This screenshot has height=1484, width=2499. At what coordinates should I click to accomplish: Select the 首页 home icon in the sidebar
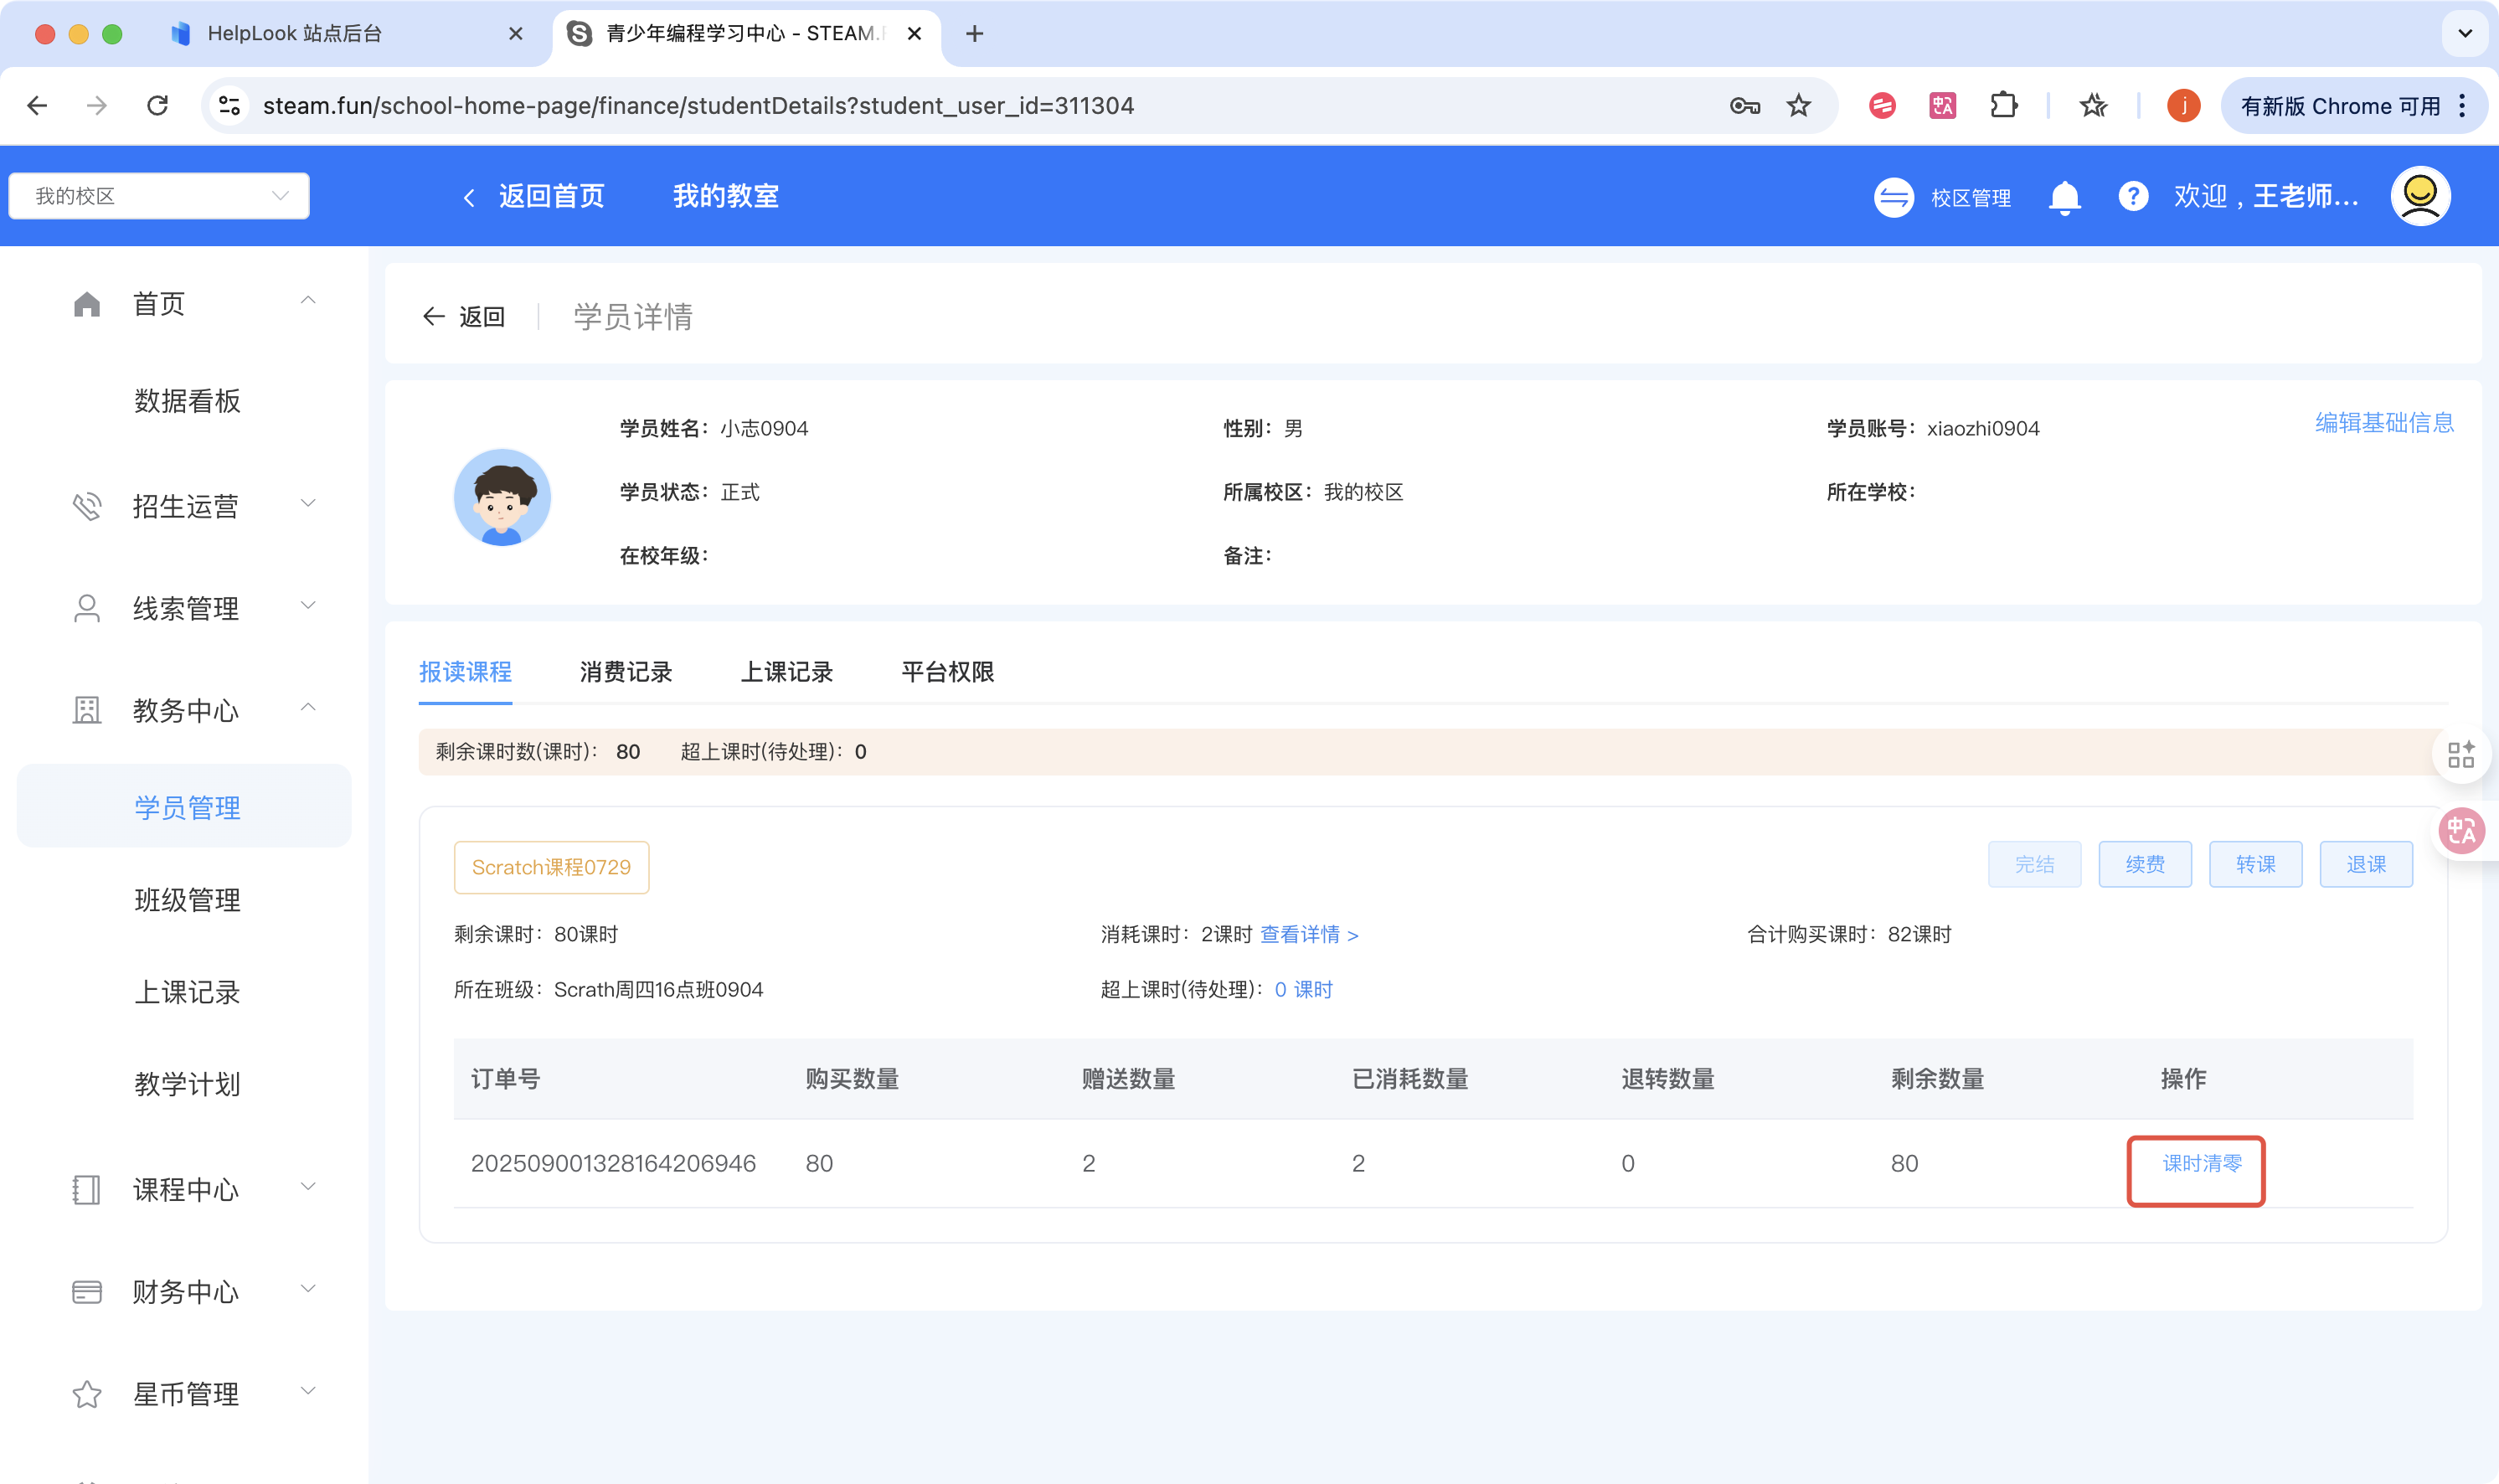click(87, 302)
